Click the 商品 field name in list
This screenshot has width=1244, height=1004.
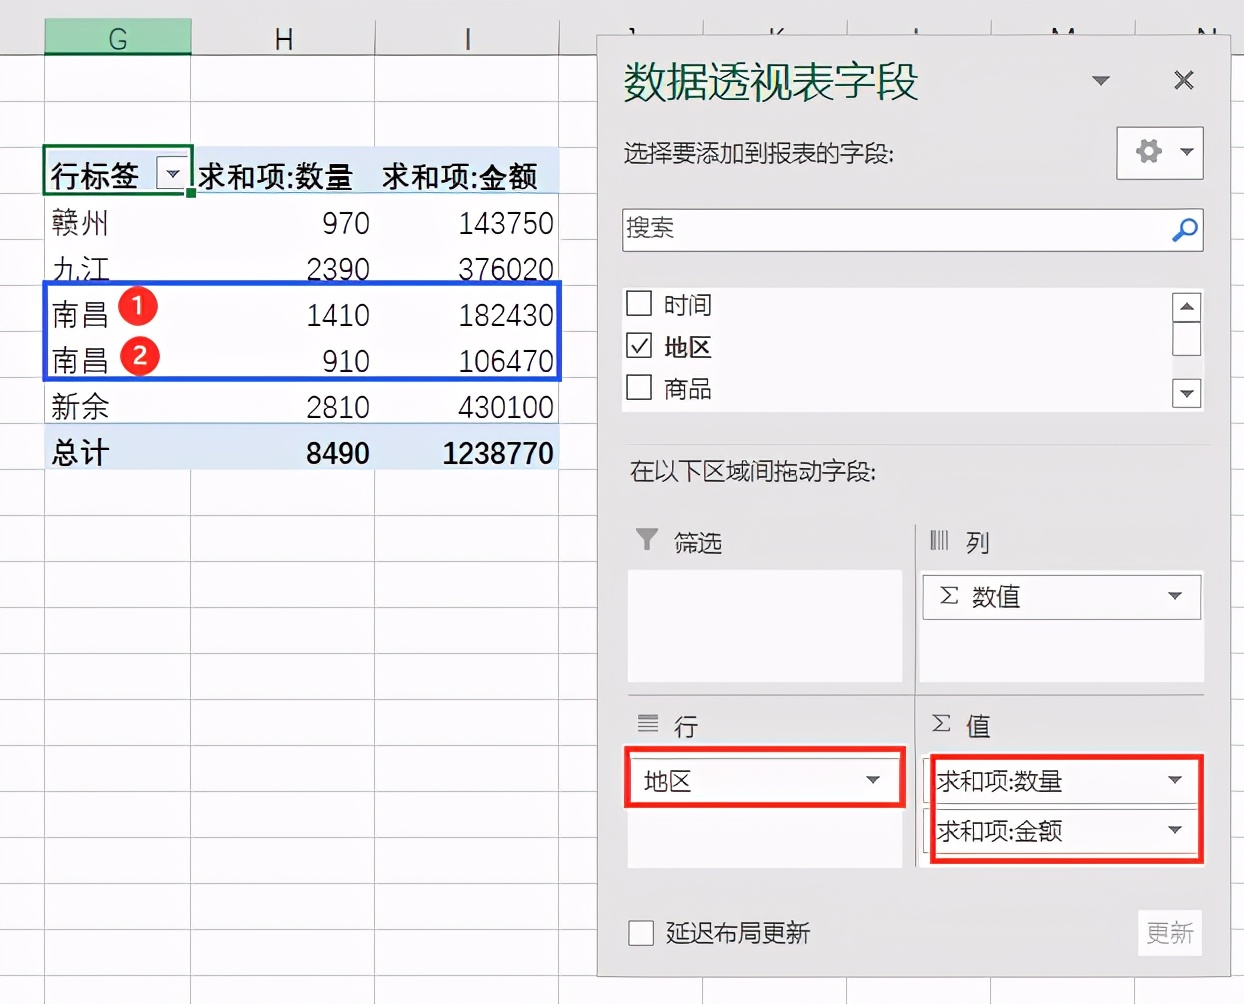pyautogui.click(x=688, y=389)
